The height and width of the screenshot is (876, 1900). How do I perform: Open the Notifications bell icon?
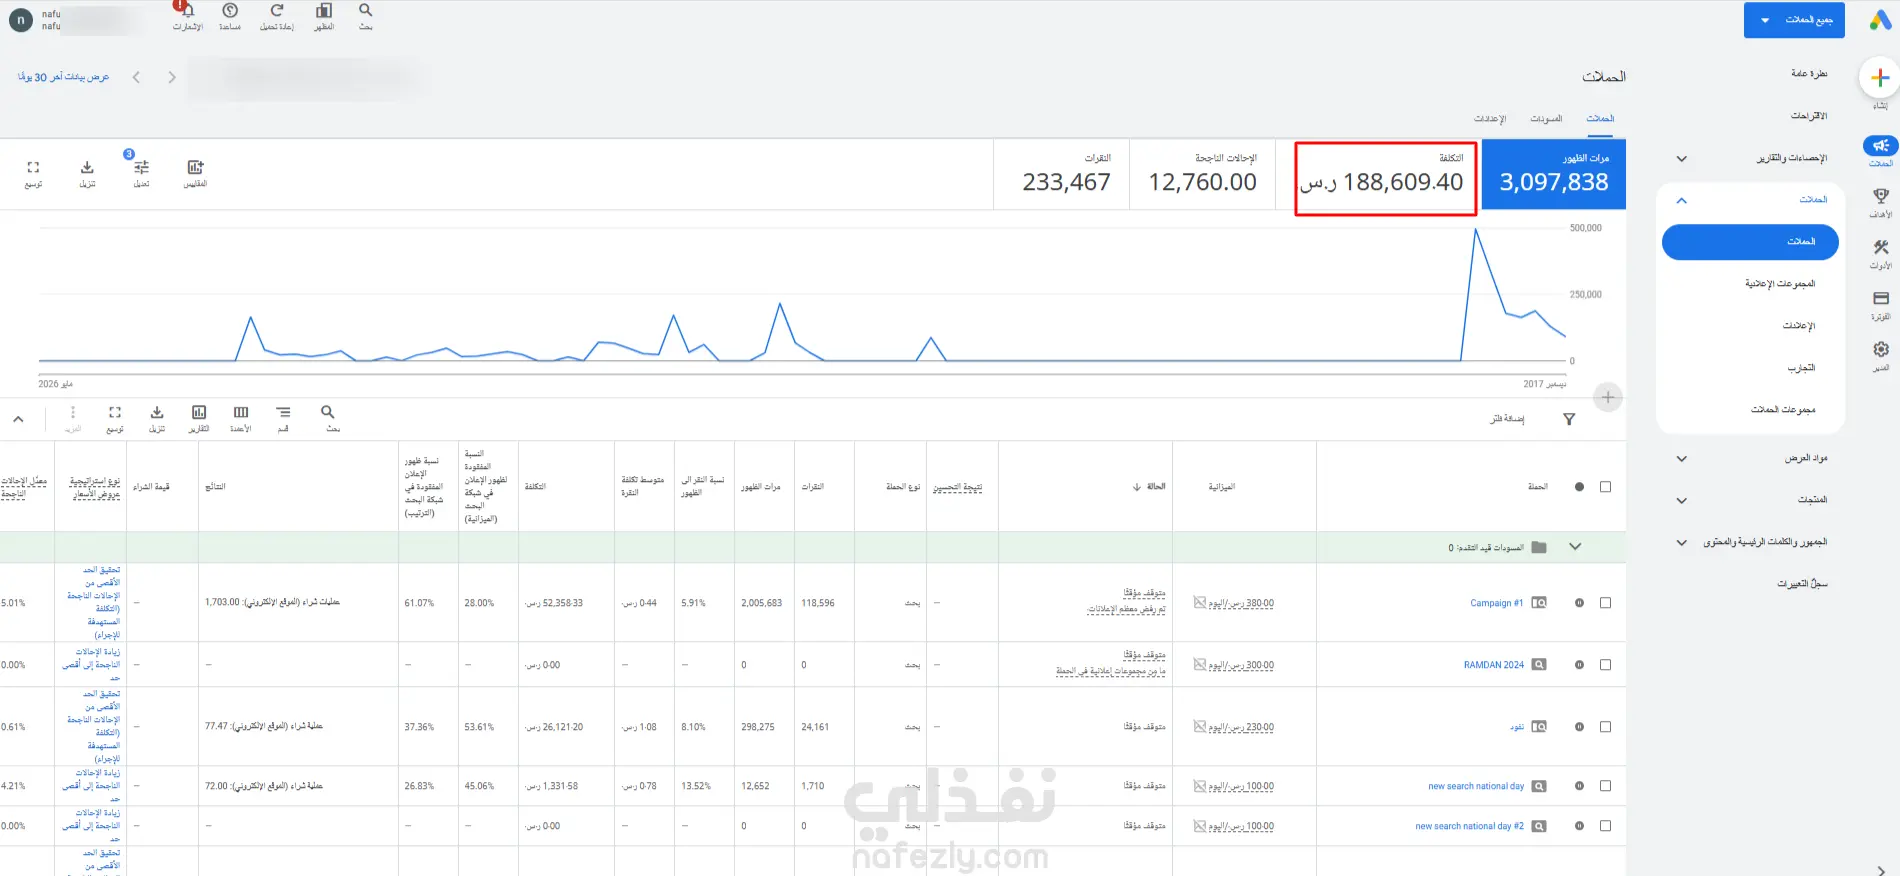(x=187, y=10)
